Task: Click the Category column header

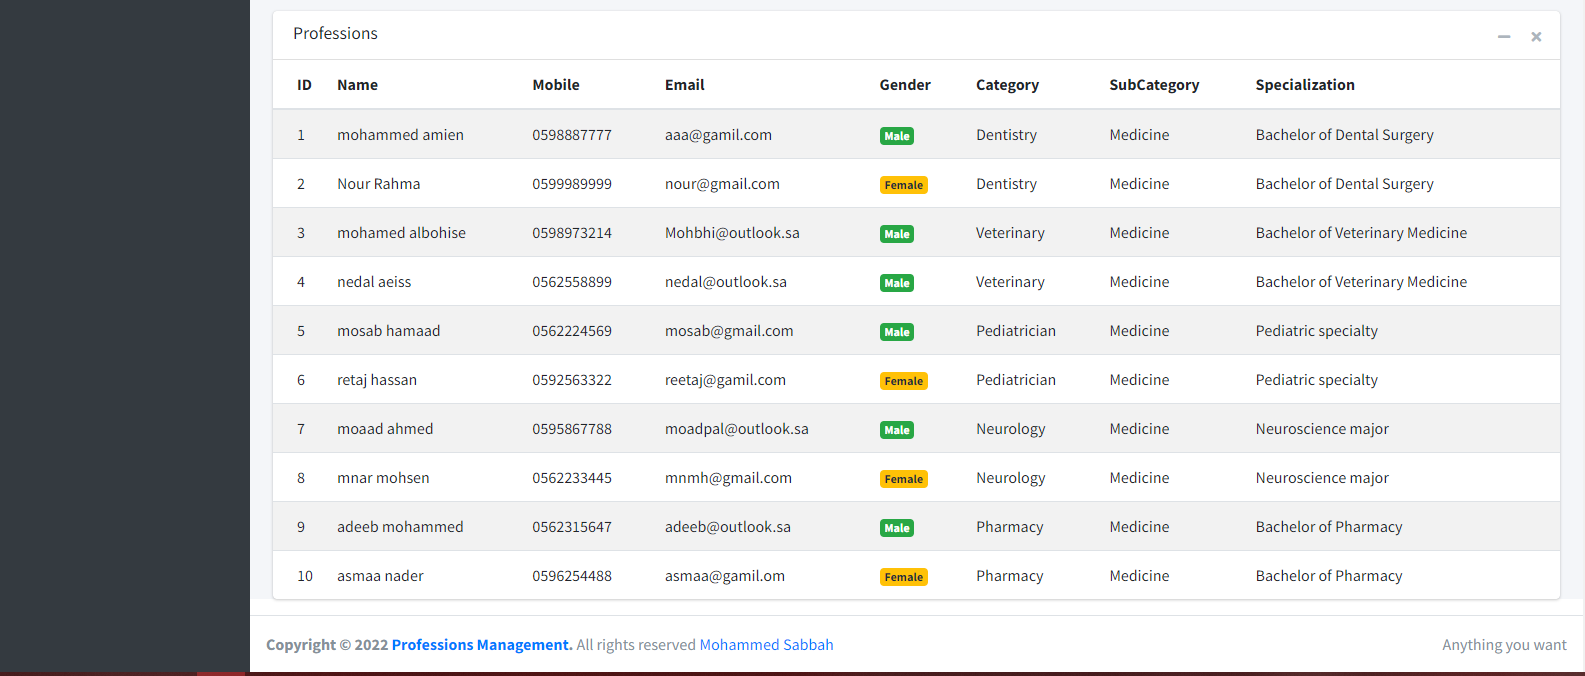Action: (x=1007, y=85)
